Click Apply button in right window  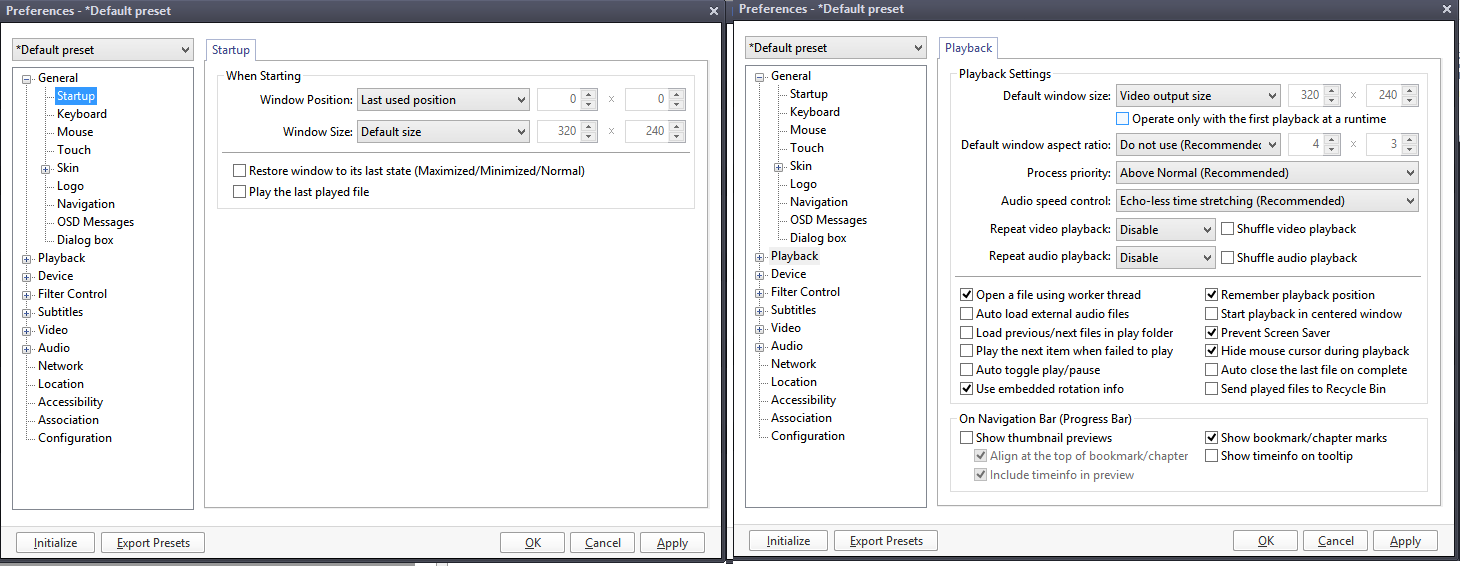(x=1405, y=541)
